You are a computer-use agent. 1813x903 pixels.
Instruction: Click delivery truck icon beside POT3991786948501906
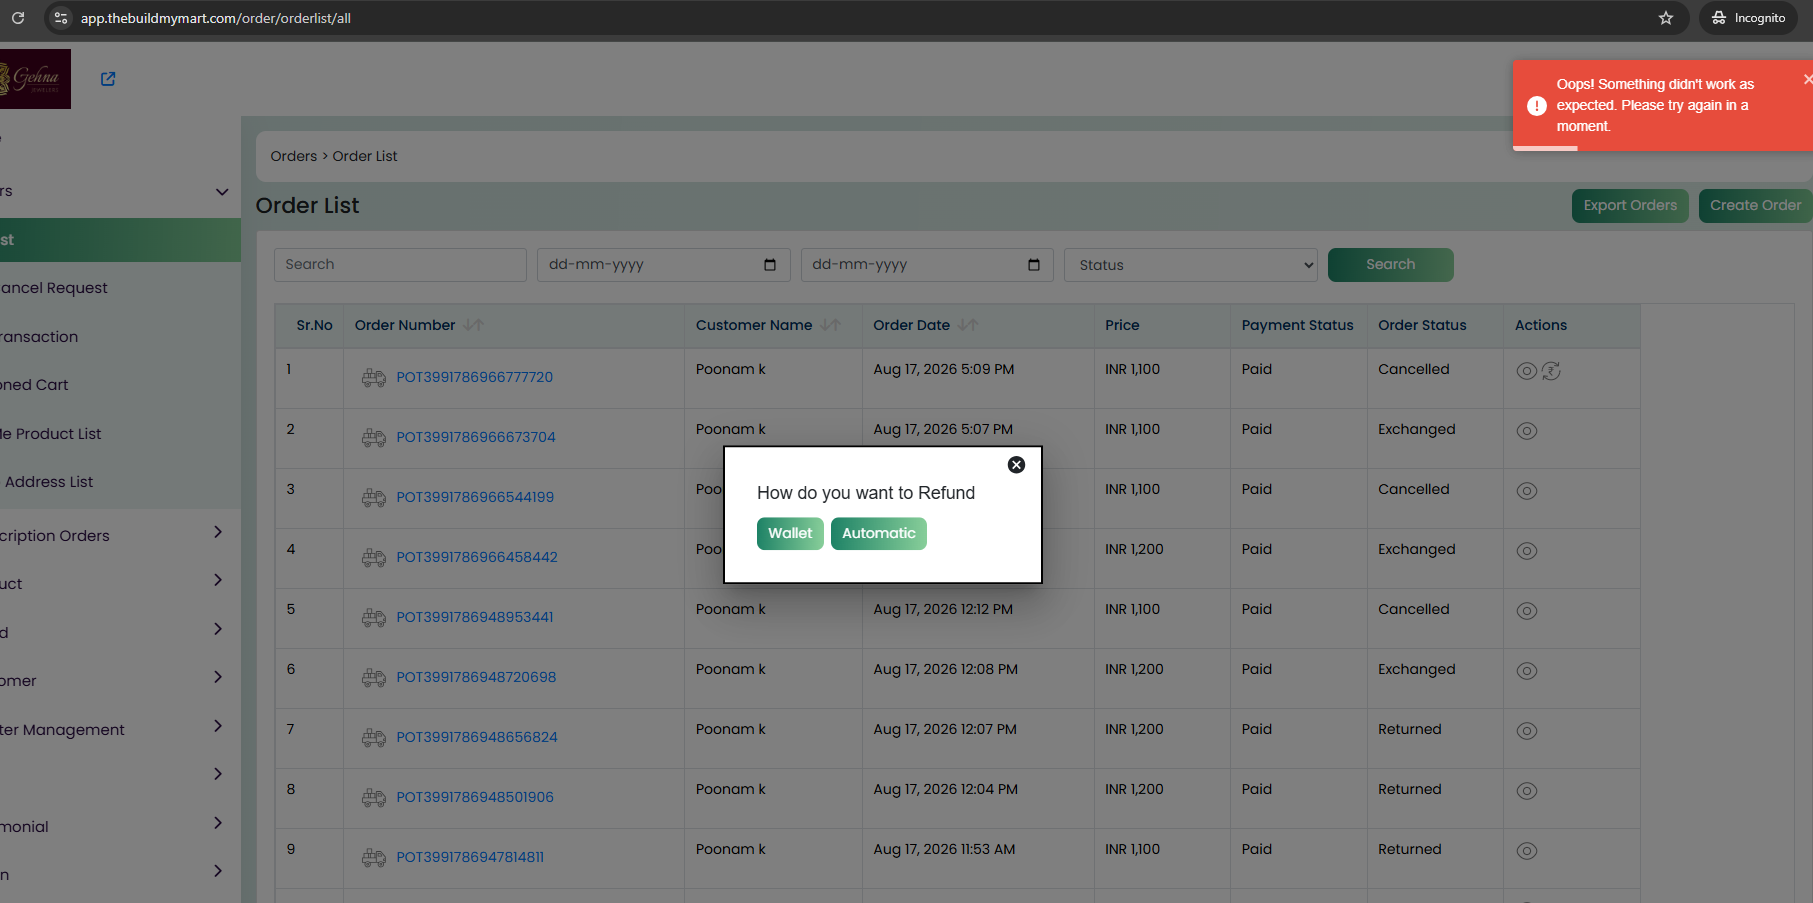(x=374, y=798)
